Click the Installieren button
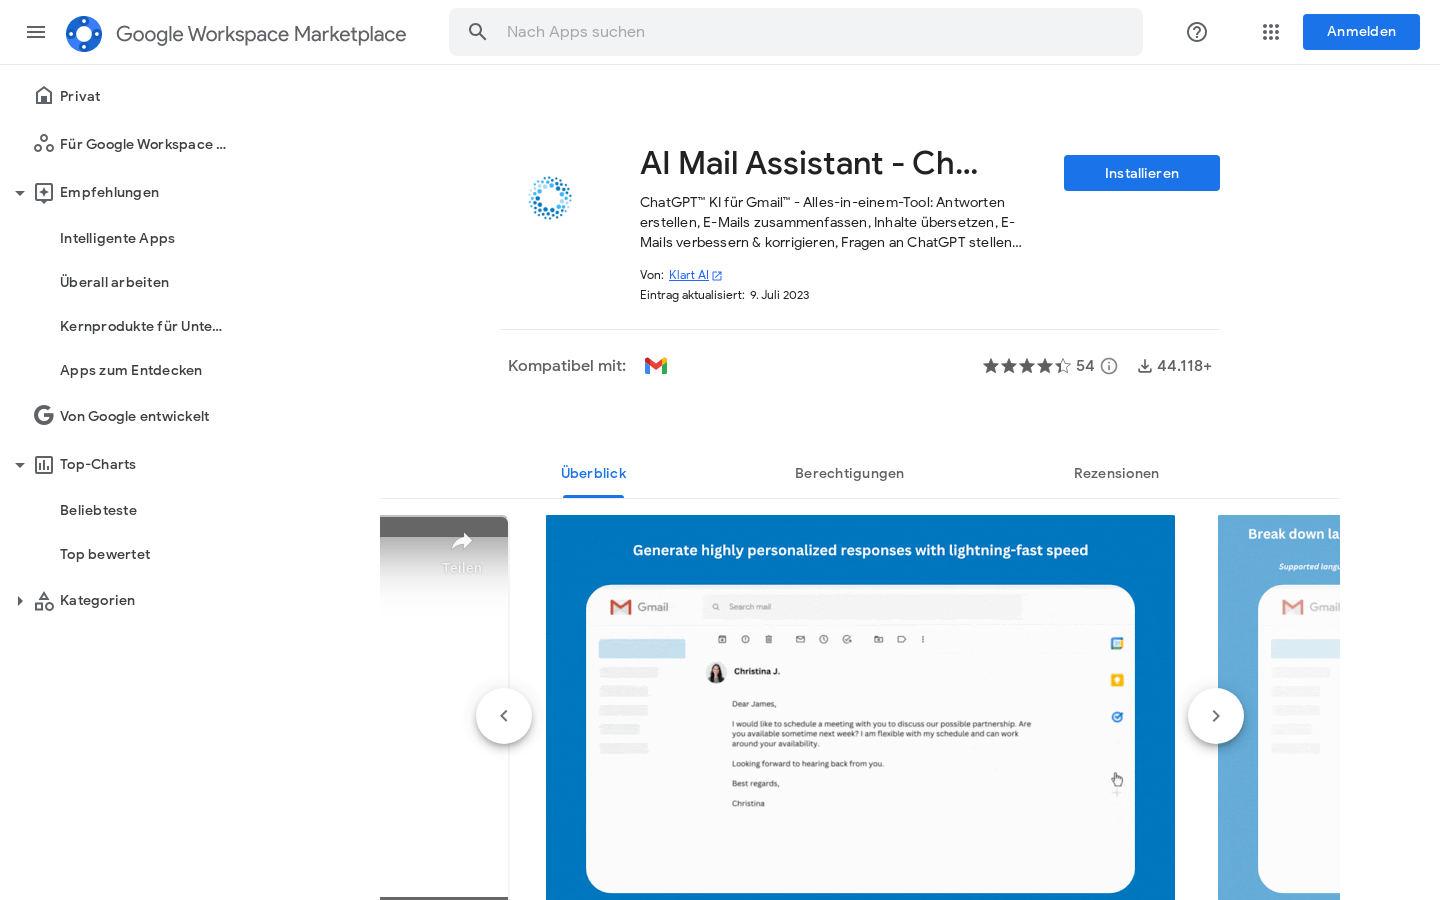 pos(1142,173)
